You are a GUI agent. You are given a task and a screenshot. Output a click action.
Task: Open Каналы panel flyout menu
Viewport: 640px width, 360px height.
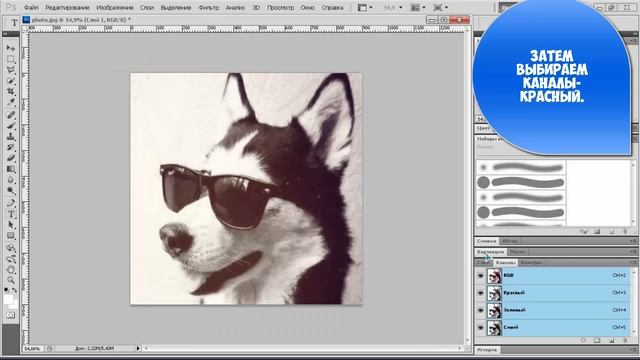[633, 262]
